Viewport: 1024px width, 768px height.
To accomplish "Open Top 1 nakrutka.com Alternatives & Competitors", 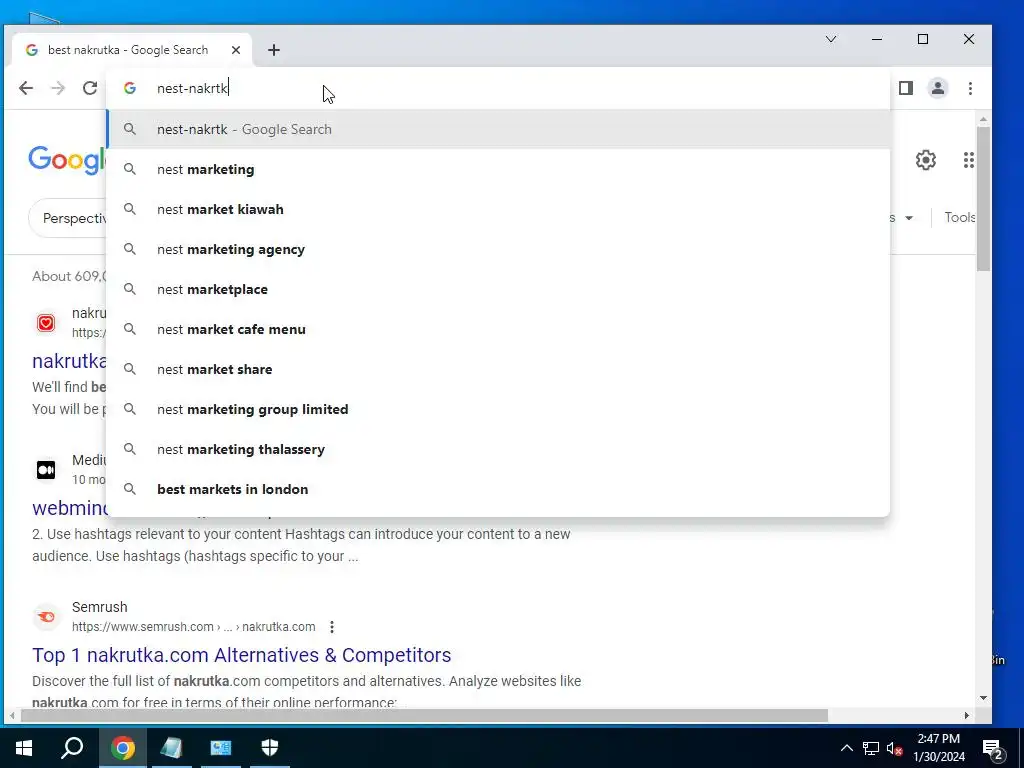I will coord(242,654).
